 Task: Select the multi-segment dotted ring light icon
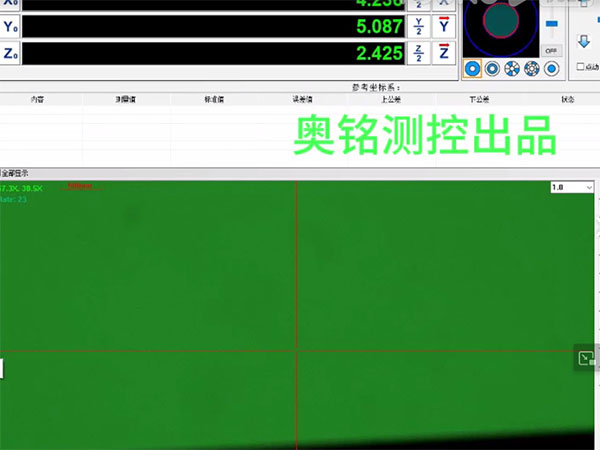(x=532, y=69)
